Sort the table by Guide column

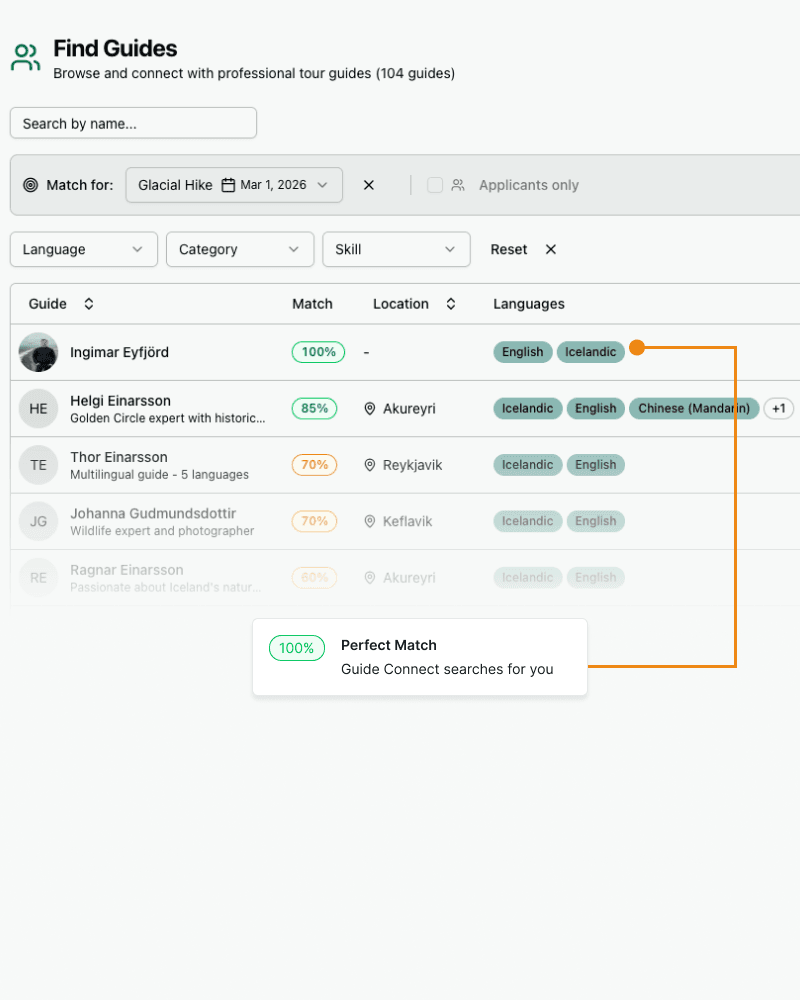89,304
